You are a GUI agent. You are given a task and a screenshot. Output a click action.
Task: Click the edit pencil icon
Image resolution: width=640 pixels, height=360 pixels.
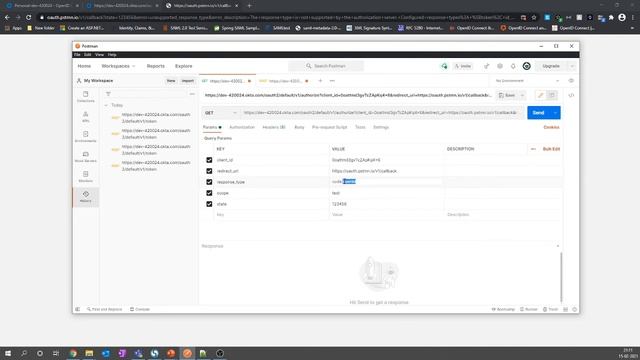540,95
